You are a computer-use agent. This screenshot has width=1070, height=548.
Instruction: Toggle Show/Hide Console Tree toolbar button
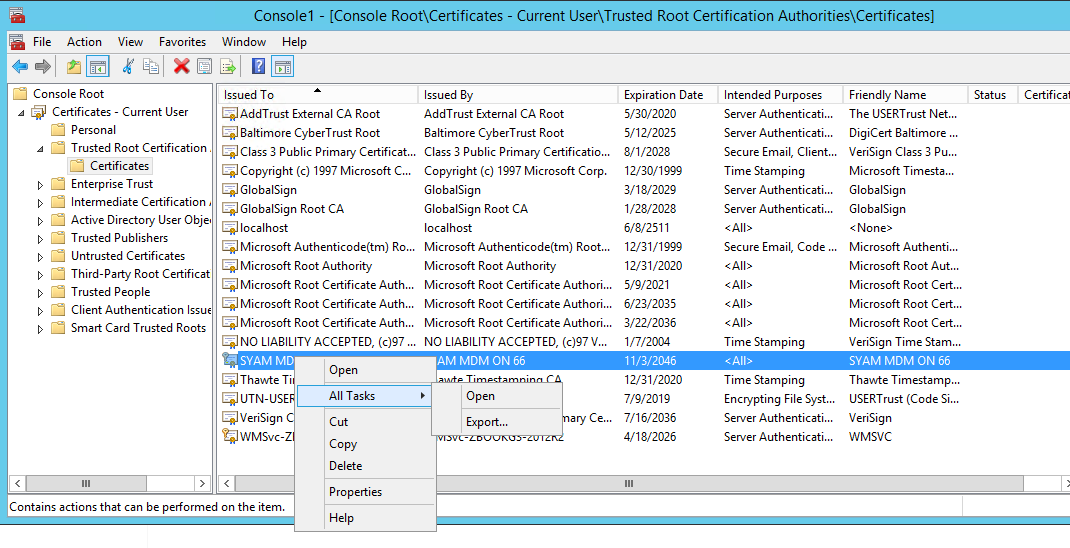click(97, 67)
